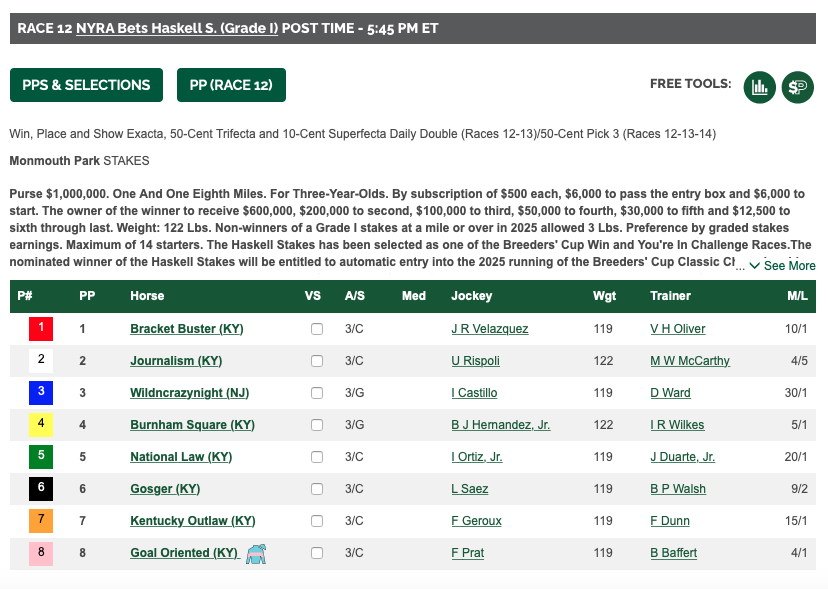View jockey U Rispoli's profile
The width and height of the screenshot is (828, 589).
(x=475, y=361)
